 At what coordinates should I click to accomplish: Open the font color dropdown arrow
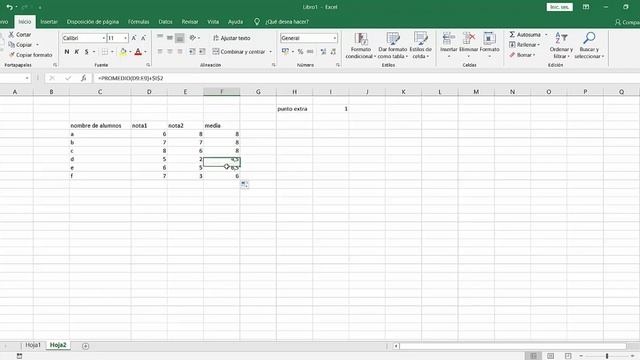[x=145, y=52]
